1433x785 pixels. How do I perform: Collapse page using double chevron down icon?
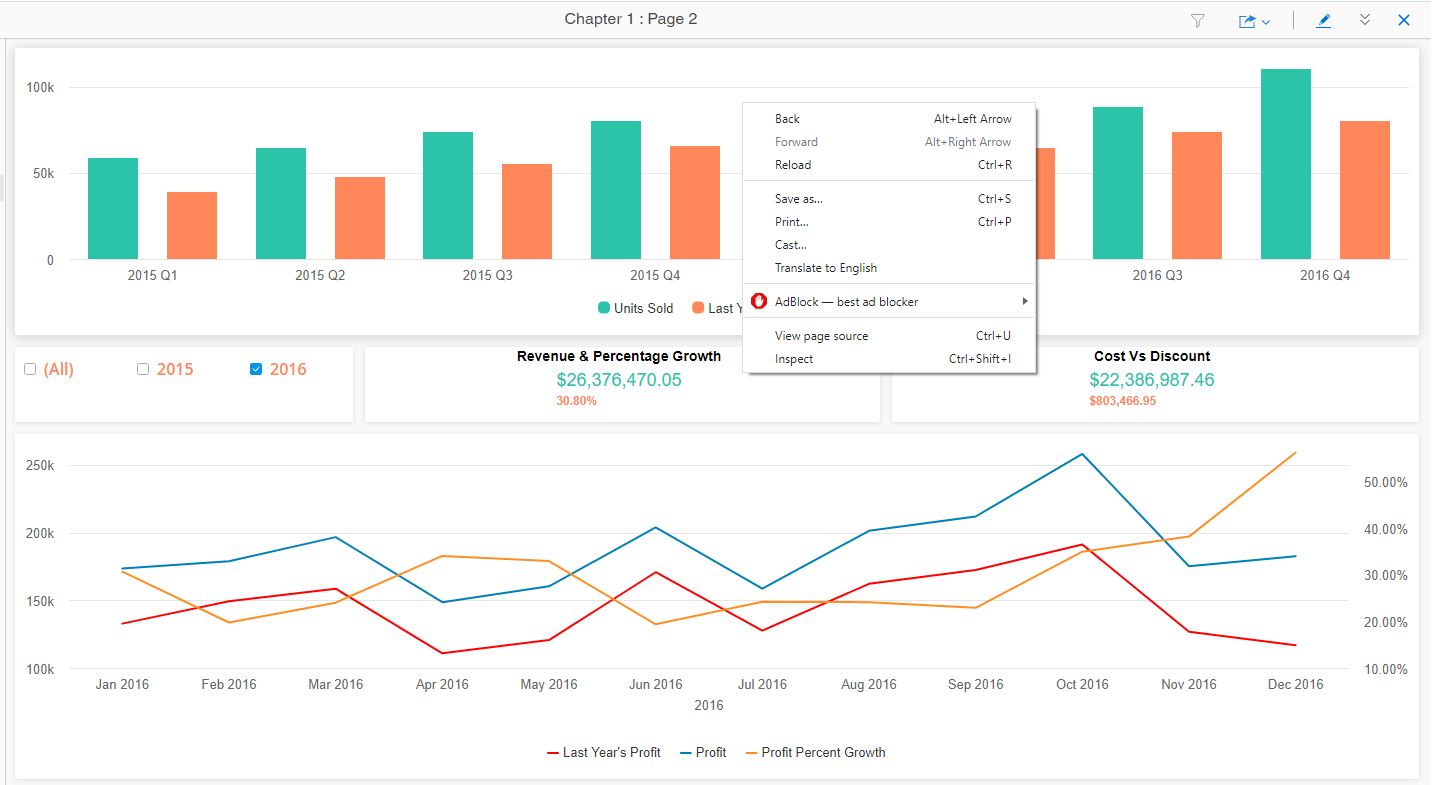coord(1365,20)
